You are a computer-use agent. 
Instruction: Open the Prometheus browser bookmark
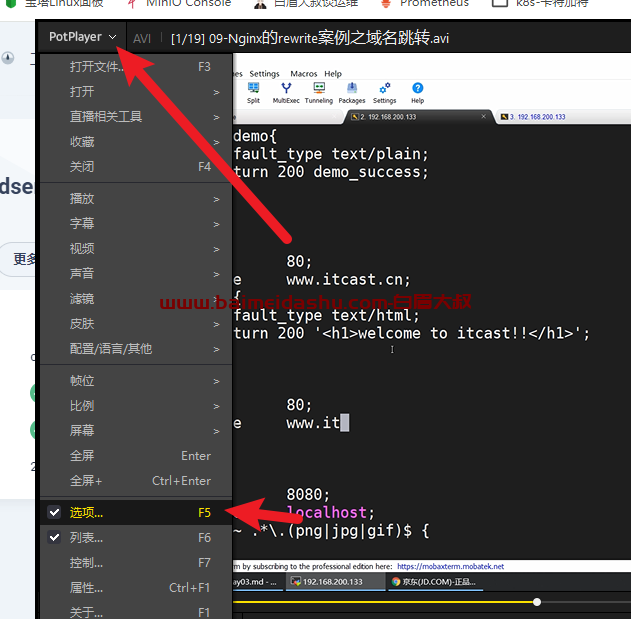425,4
